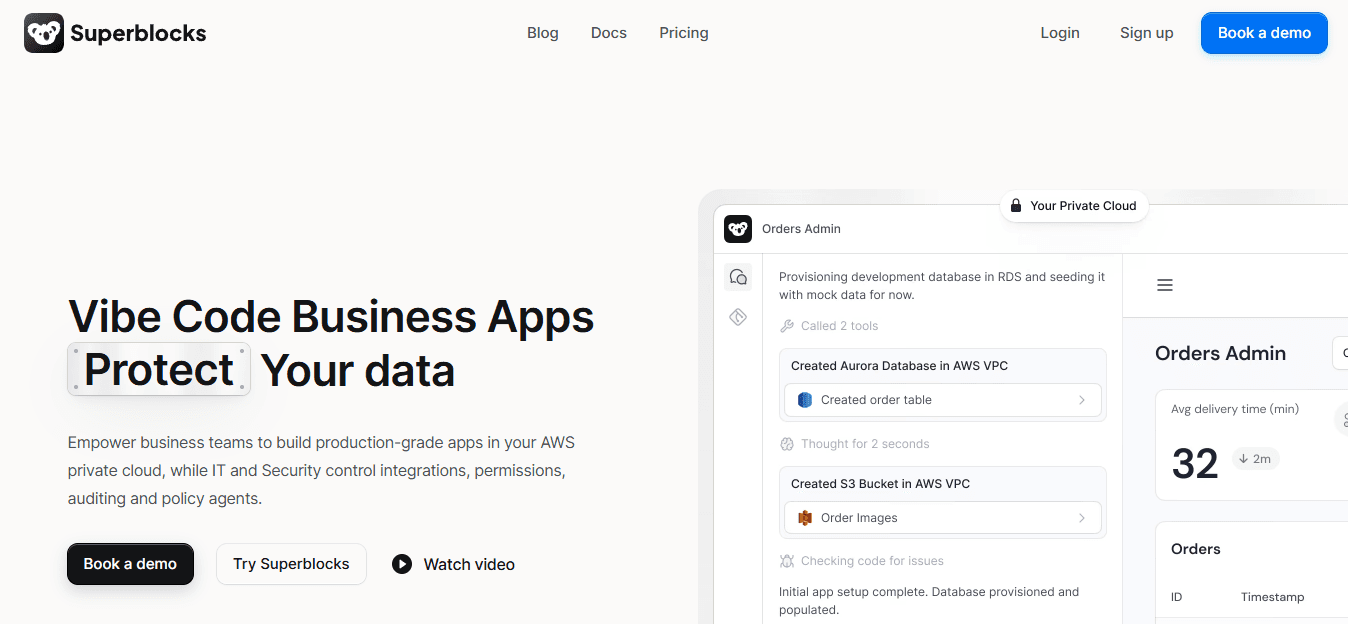Click 'Thought for 2 seconds' text
Viewport: 1348px width, 624px height.
(865, 444)
